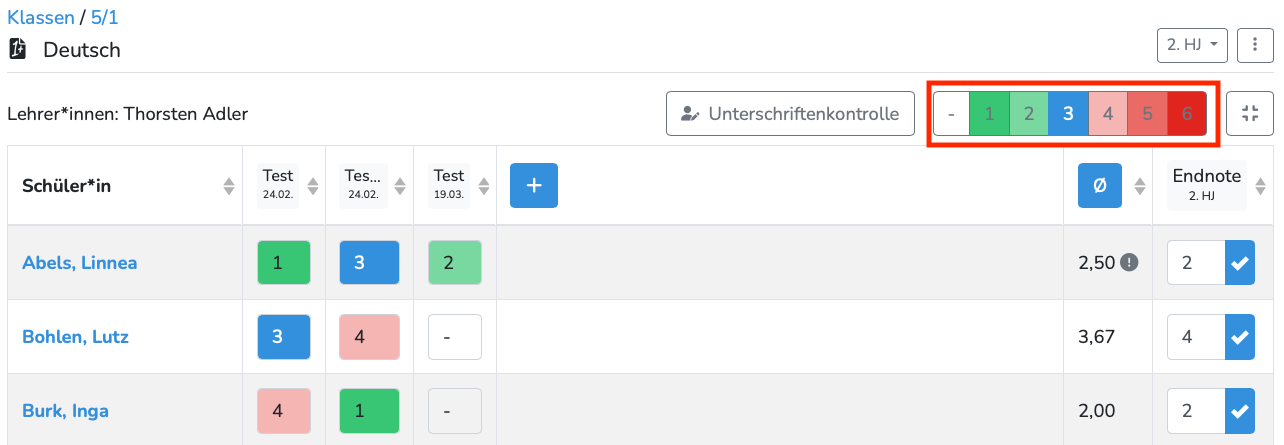1284x445 pixels.
Task: Select the blue grade 3 swatch in legend
Action: [1068, 114]
